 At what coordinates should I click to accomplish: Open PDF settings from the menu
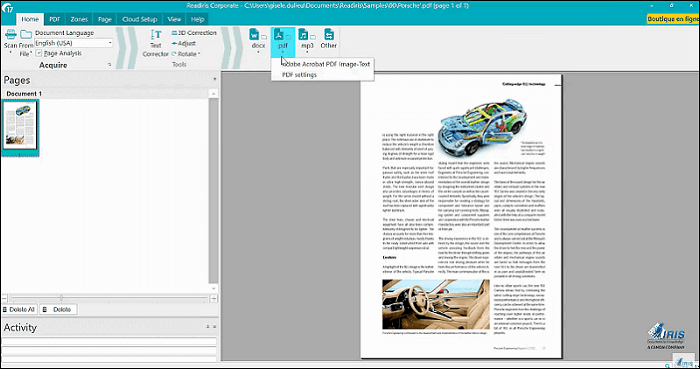point(299,75)
